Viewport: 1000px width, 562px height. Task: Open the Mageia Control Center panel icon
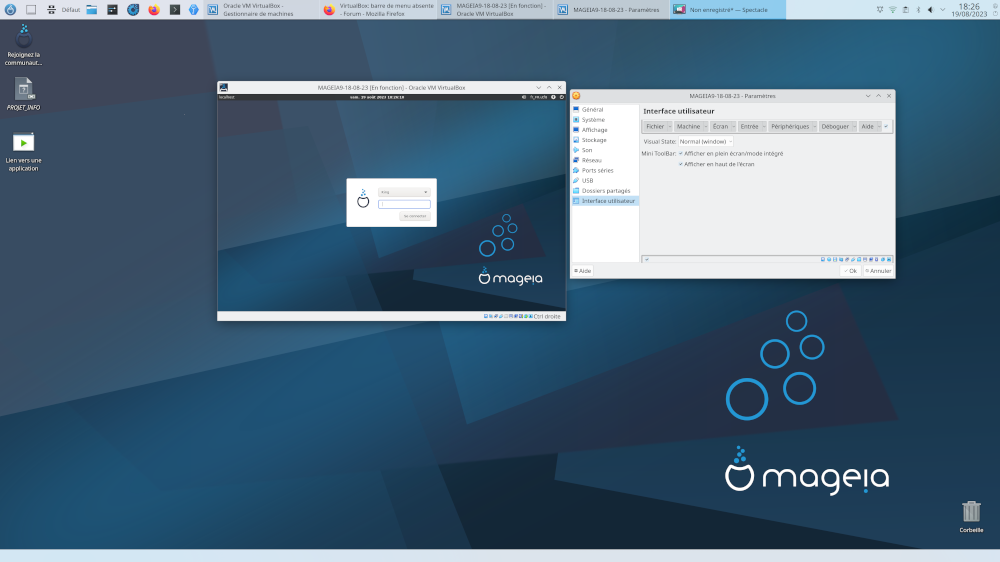click(133, 10)
